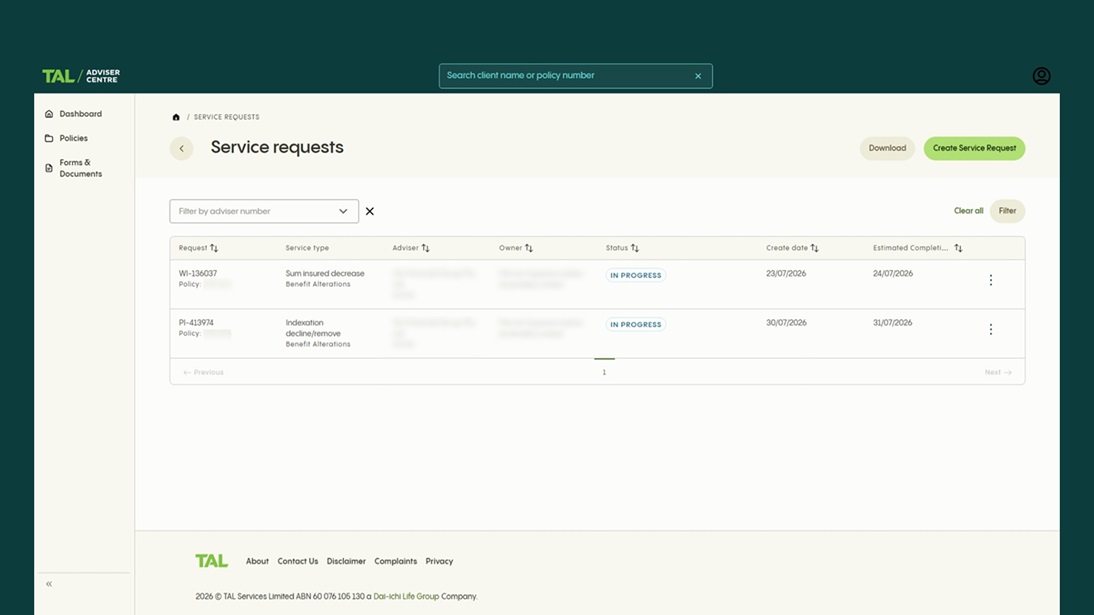1094x615 pixels.
Task: Open the user profile icon
Action: pos(1041,75)
